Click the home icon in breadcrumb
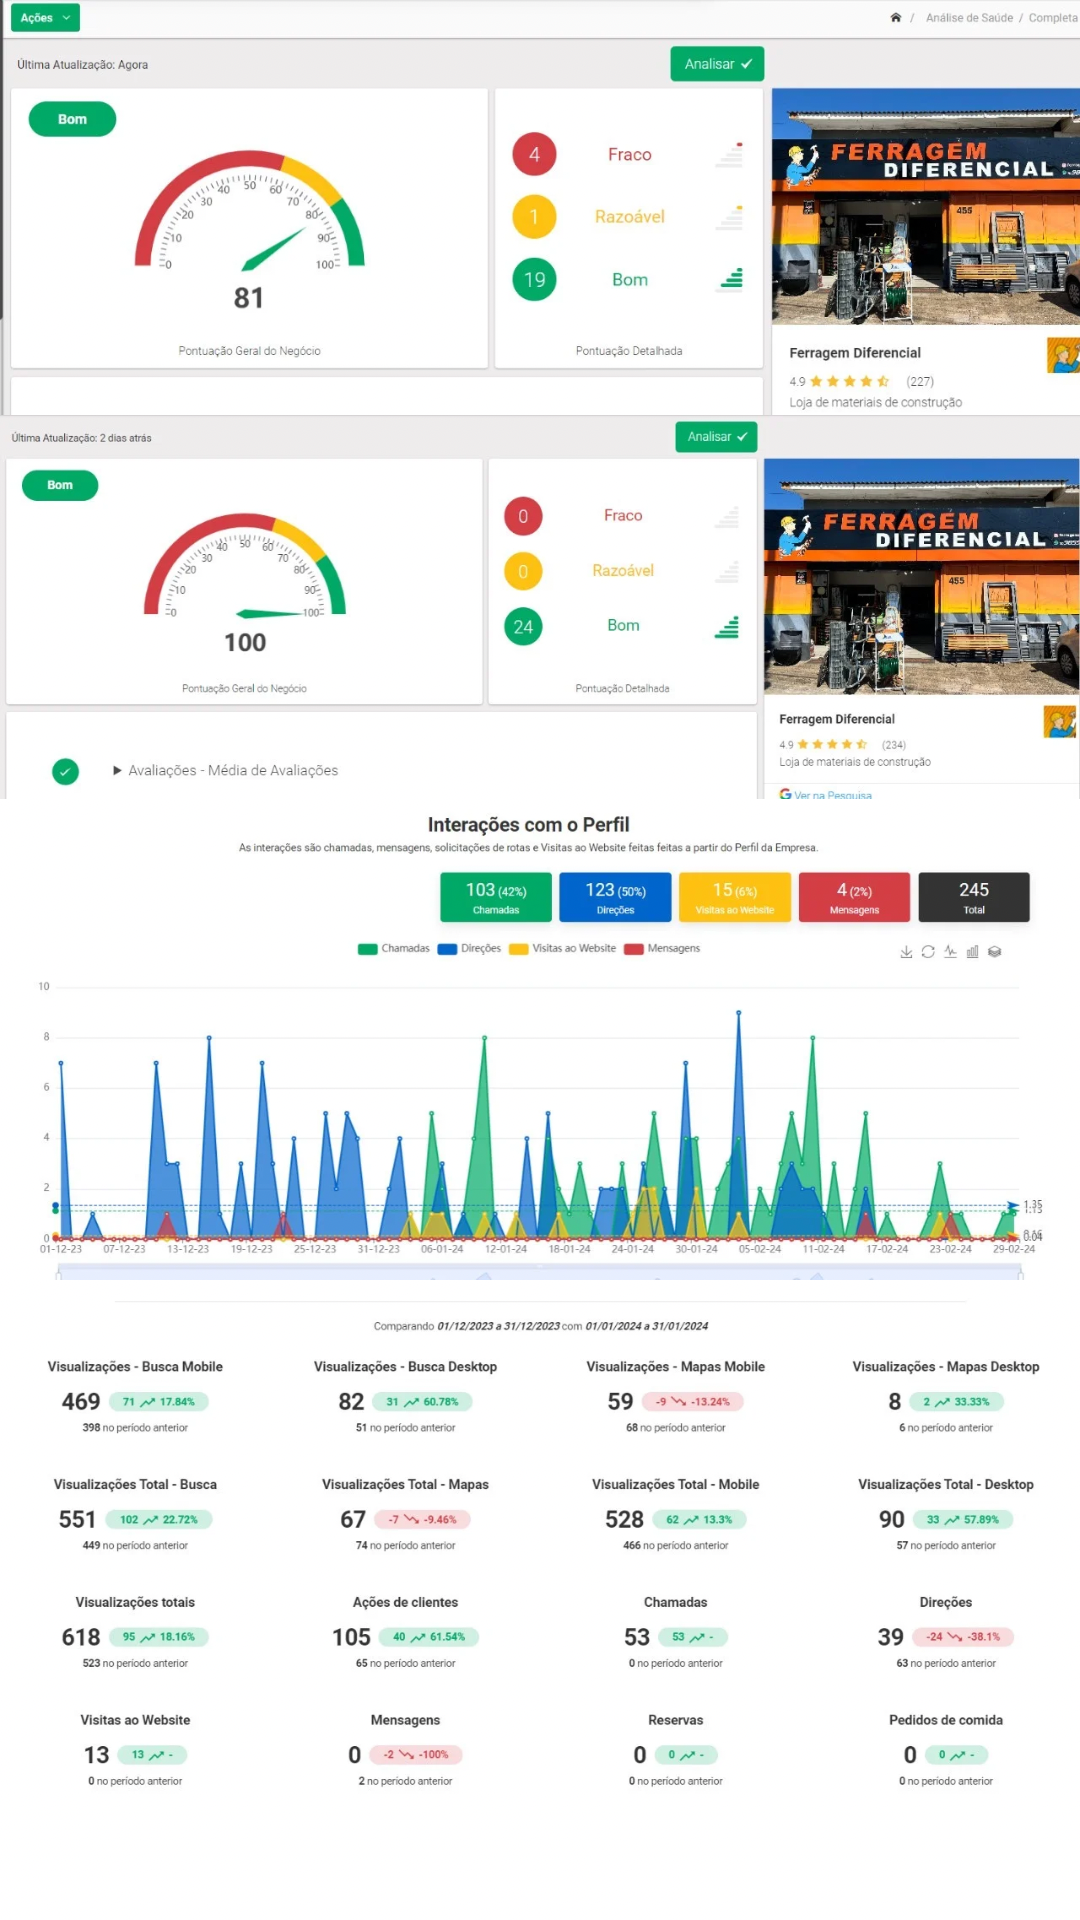 coord(895,18)
